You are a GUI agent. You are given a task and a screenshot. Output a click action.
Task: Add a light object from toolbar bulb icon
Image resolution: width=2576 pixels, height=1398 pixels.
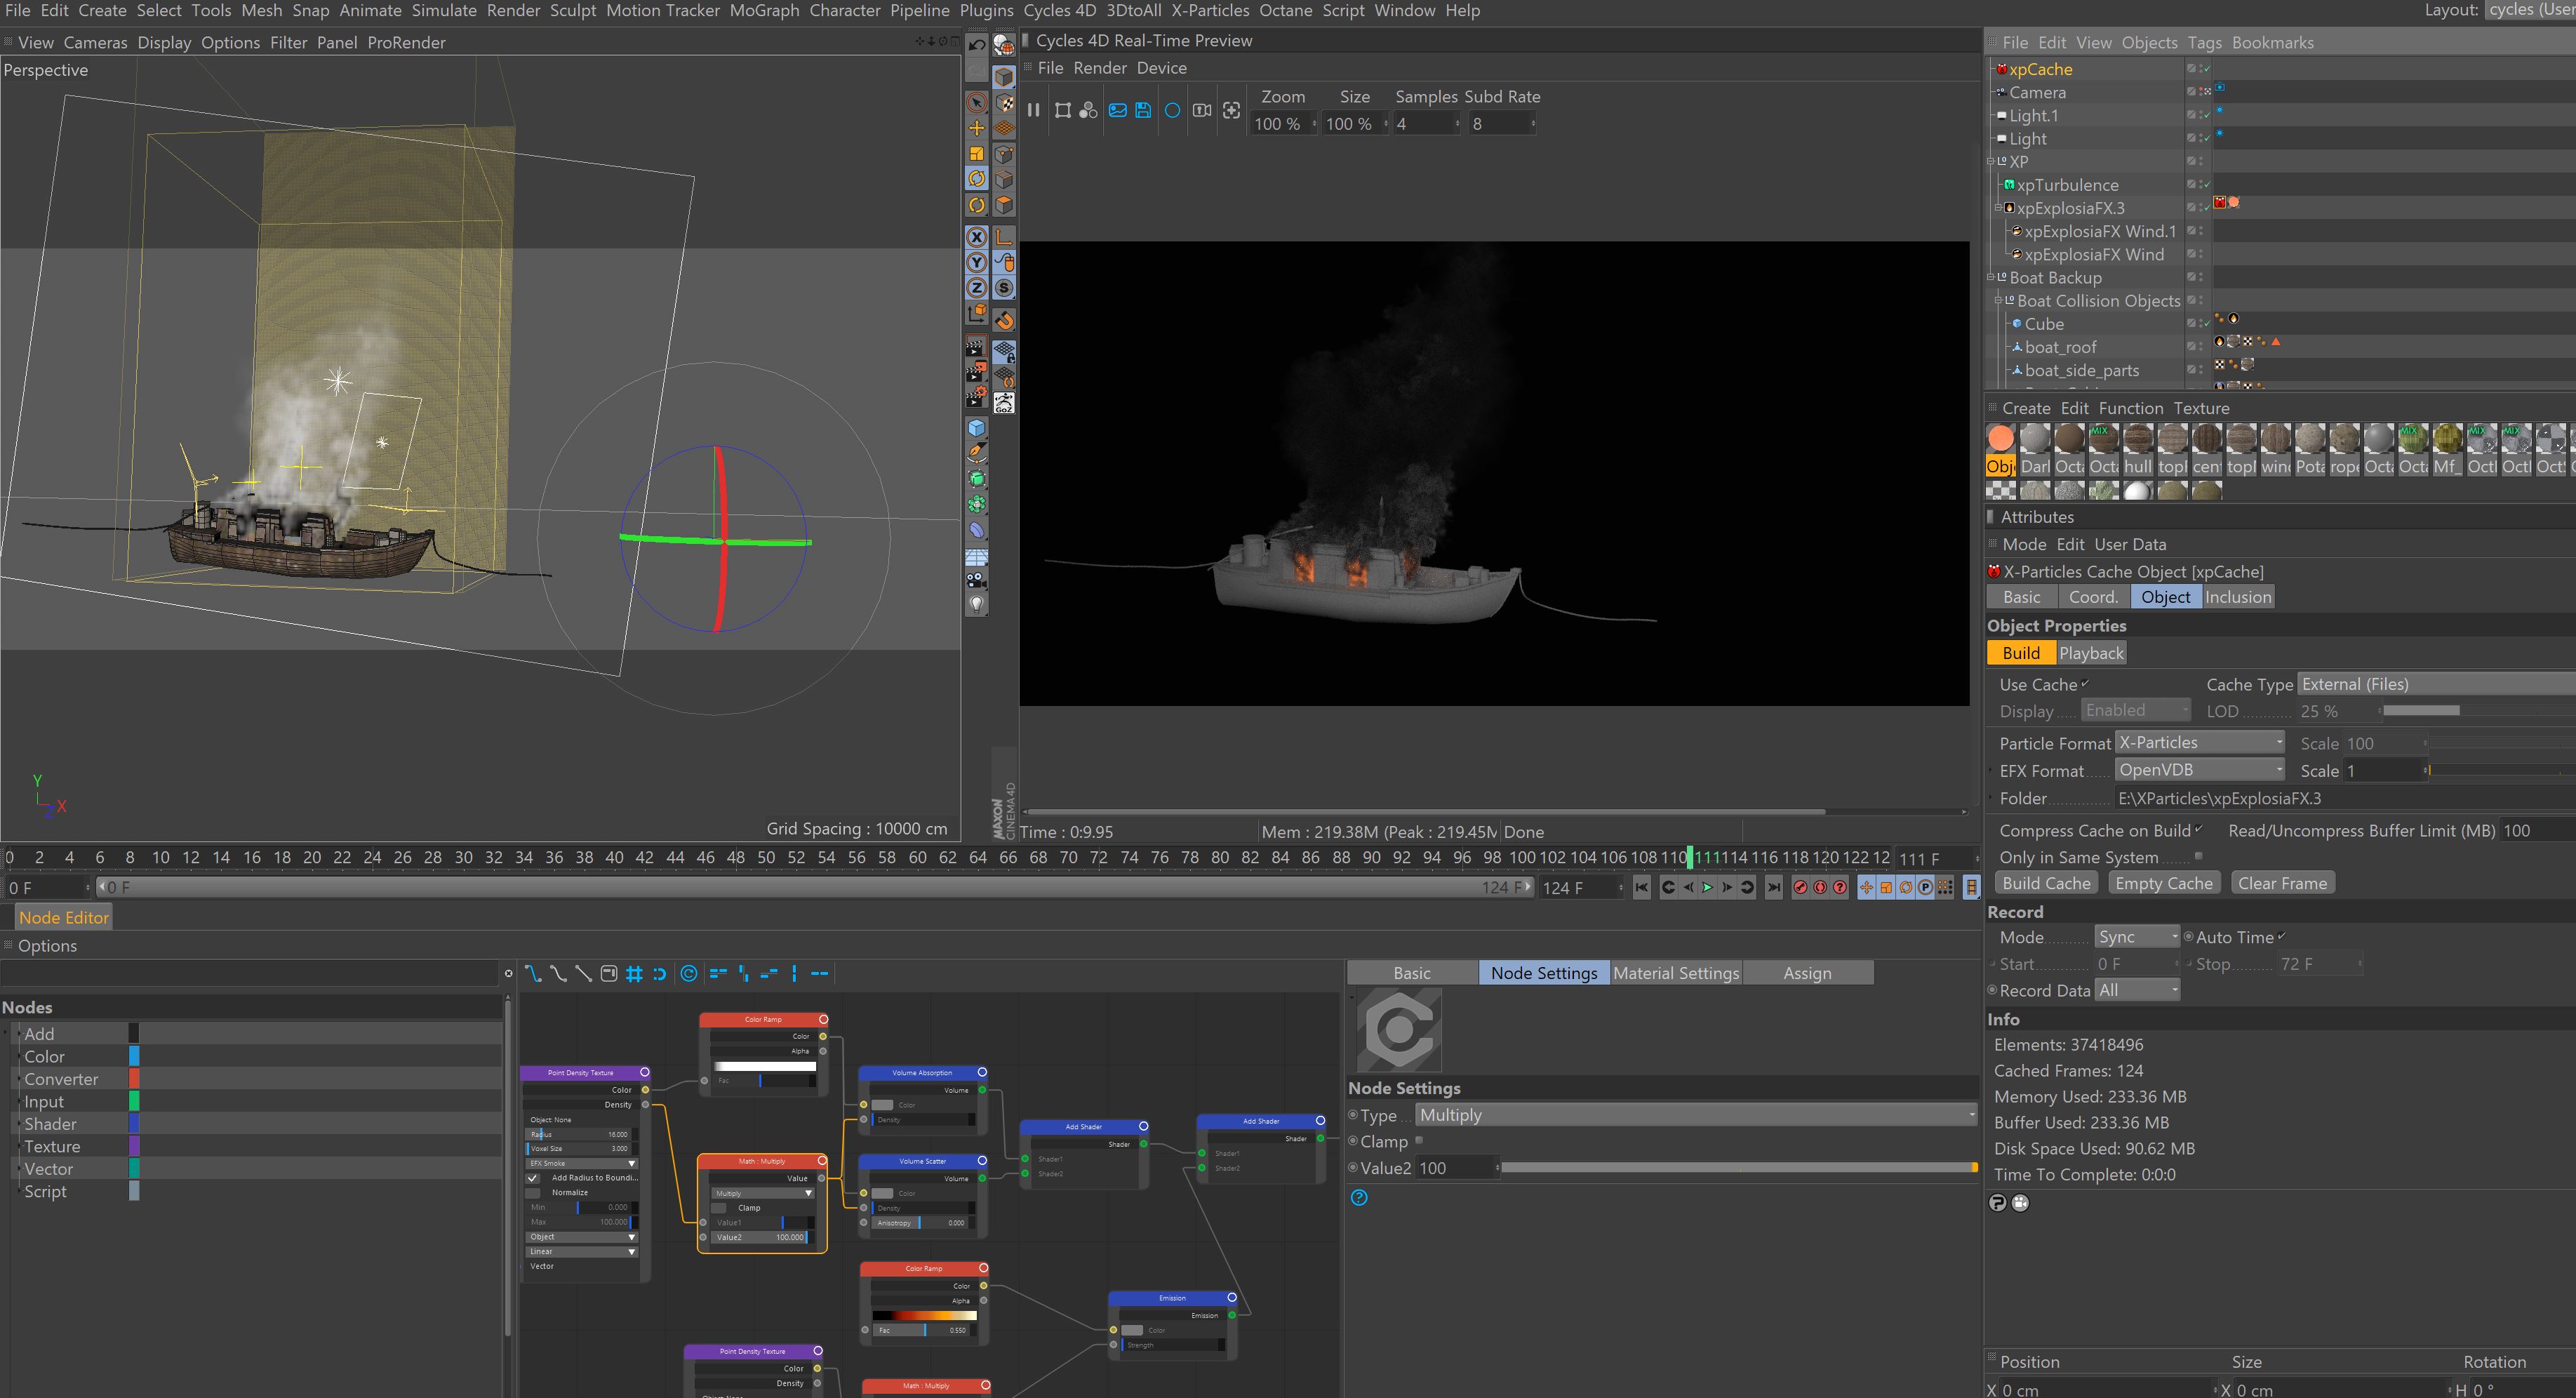(977, 604)
